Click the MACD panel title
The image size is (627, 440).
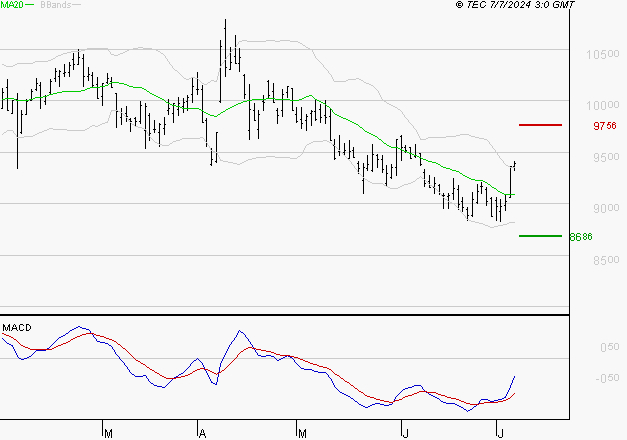(17, 328)
